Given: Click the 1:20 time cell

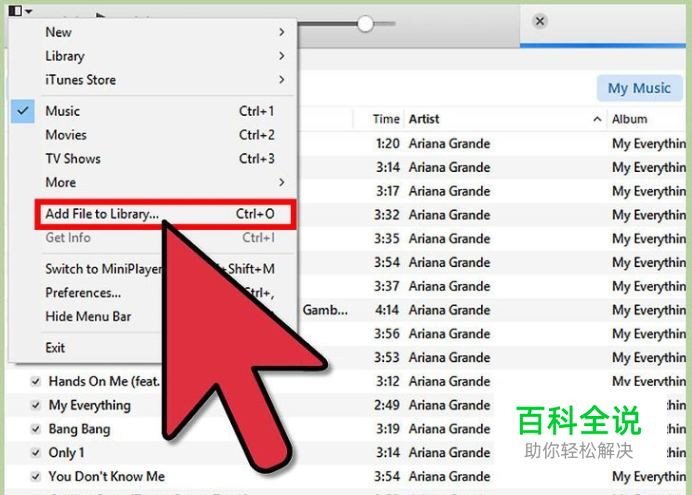Looking at the screenshot, I should (x=387, y=143).
